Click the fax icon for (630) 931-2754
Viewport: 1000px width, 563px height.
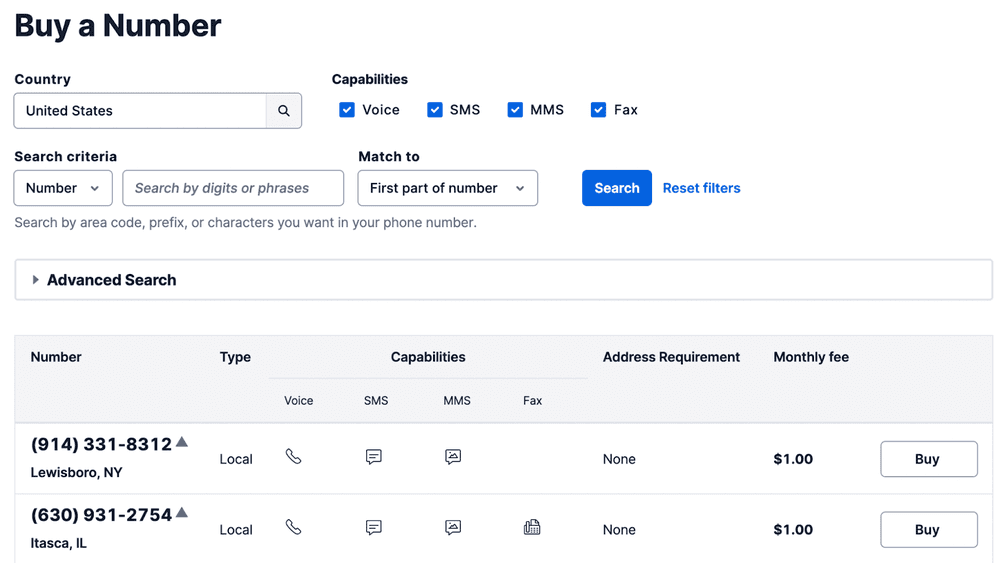(532, 527)
